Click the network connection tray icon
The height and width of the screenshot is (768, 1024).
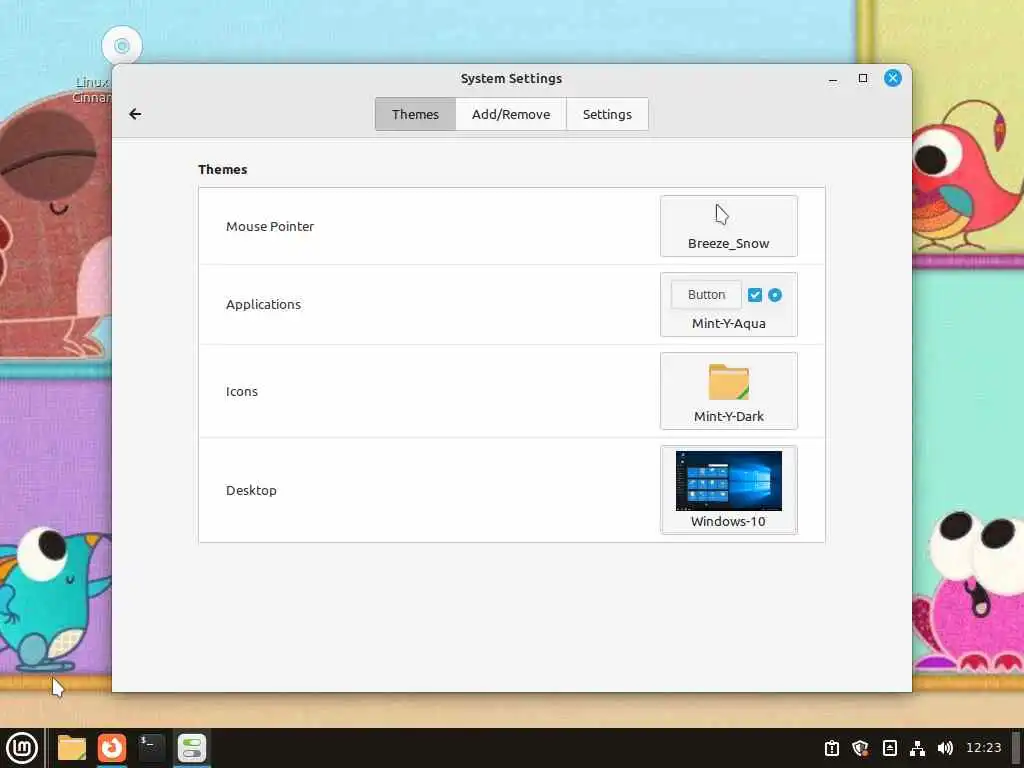[x=918, y=748]
